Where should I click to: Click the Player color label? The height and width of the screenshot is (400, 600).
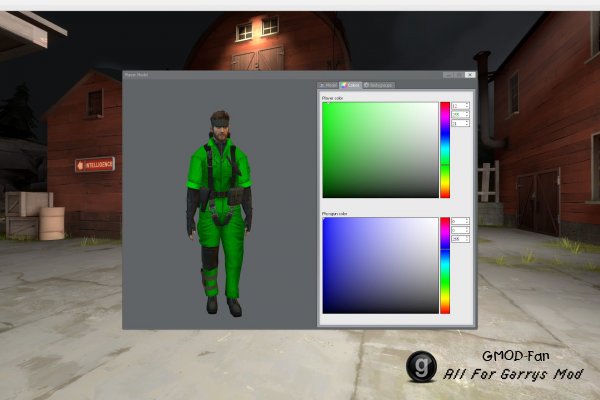click(x=333, y=98)
